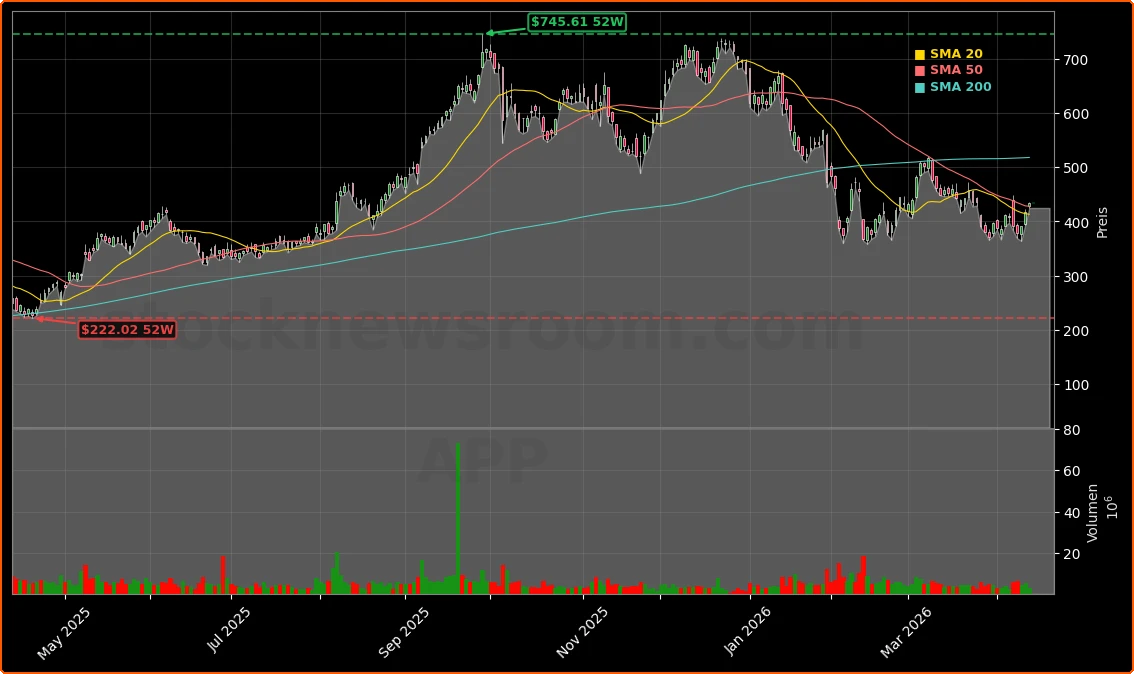
Task: Click the Sep 2025 date label
Action: click(x=404, y=633)
